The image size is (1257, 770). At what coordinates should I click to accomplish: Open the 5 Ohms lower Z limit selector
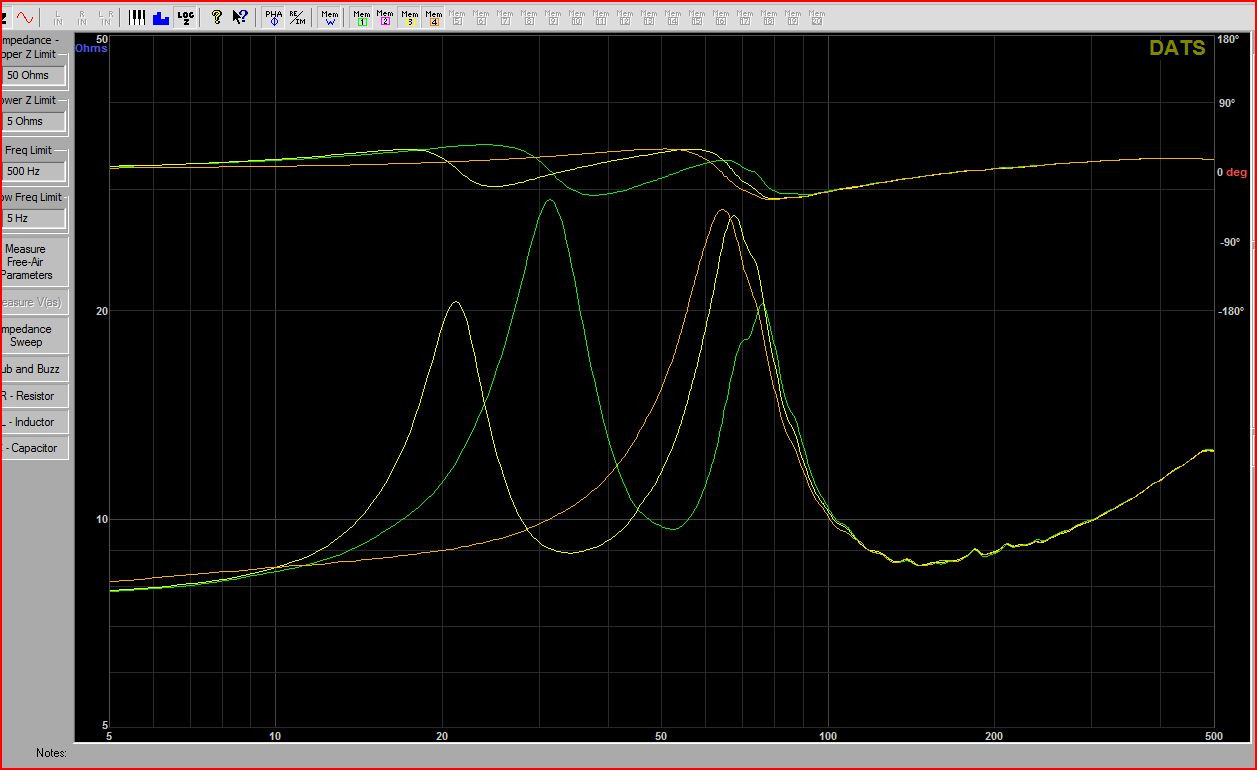point(33,121)
